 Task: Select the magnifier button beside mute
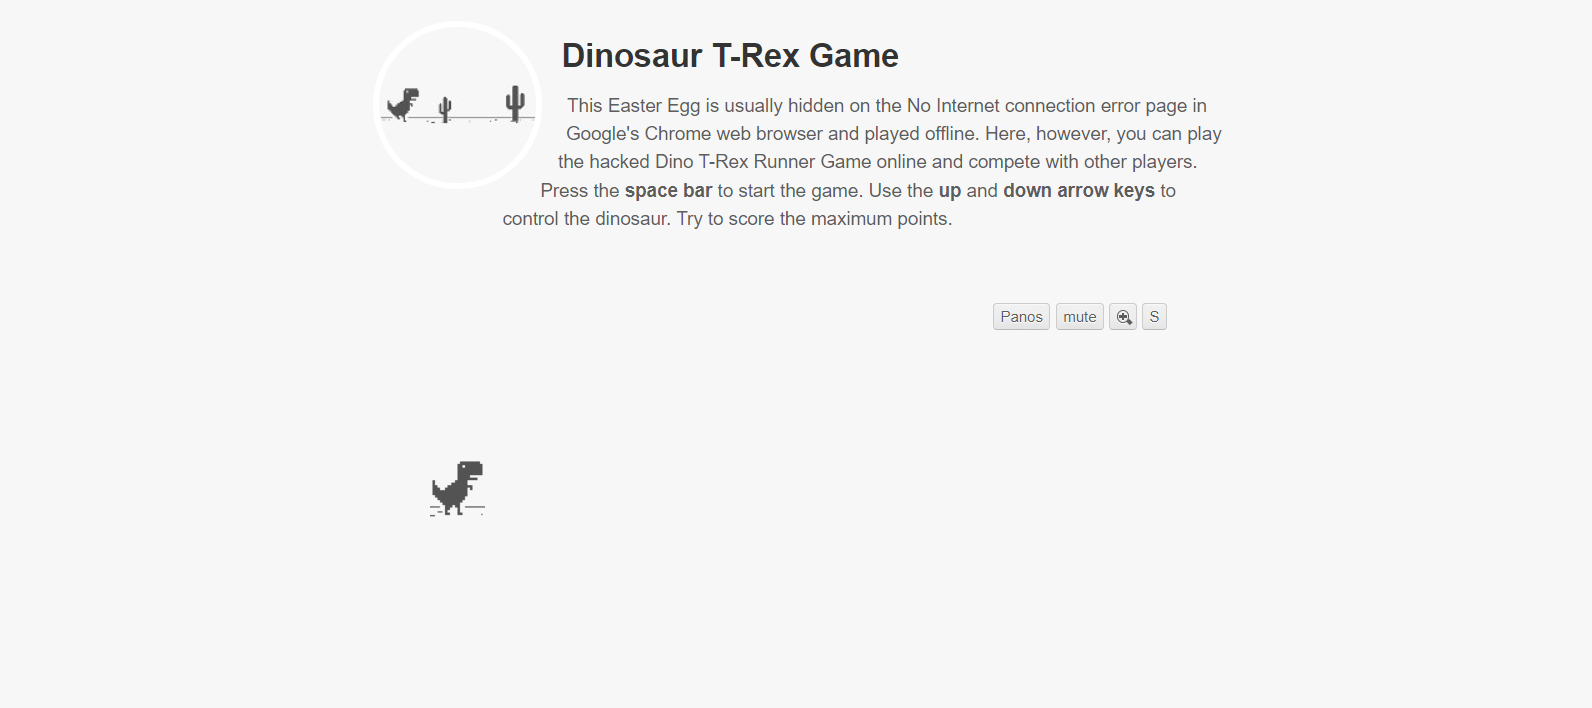click(1123, 316)
